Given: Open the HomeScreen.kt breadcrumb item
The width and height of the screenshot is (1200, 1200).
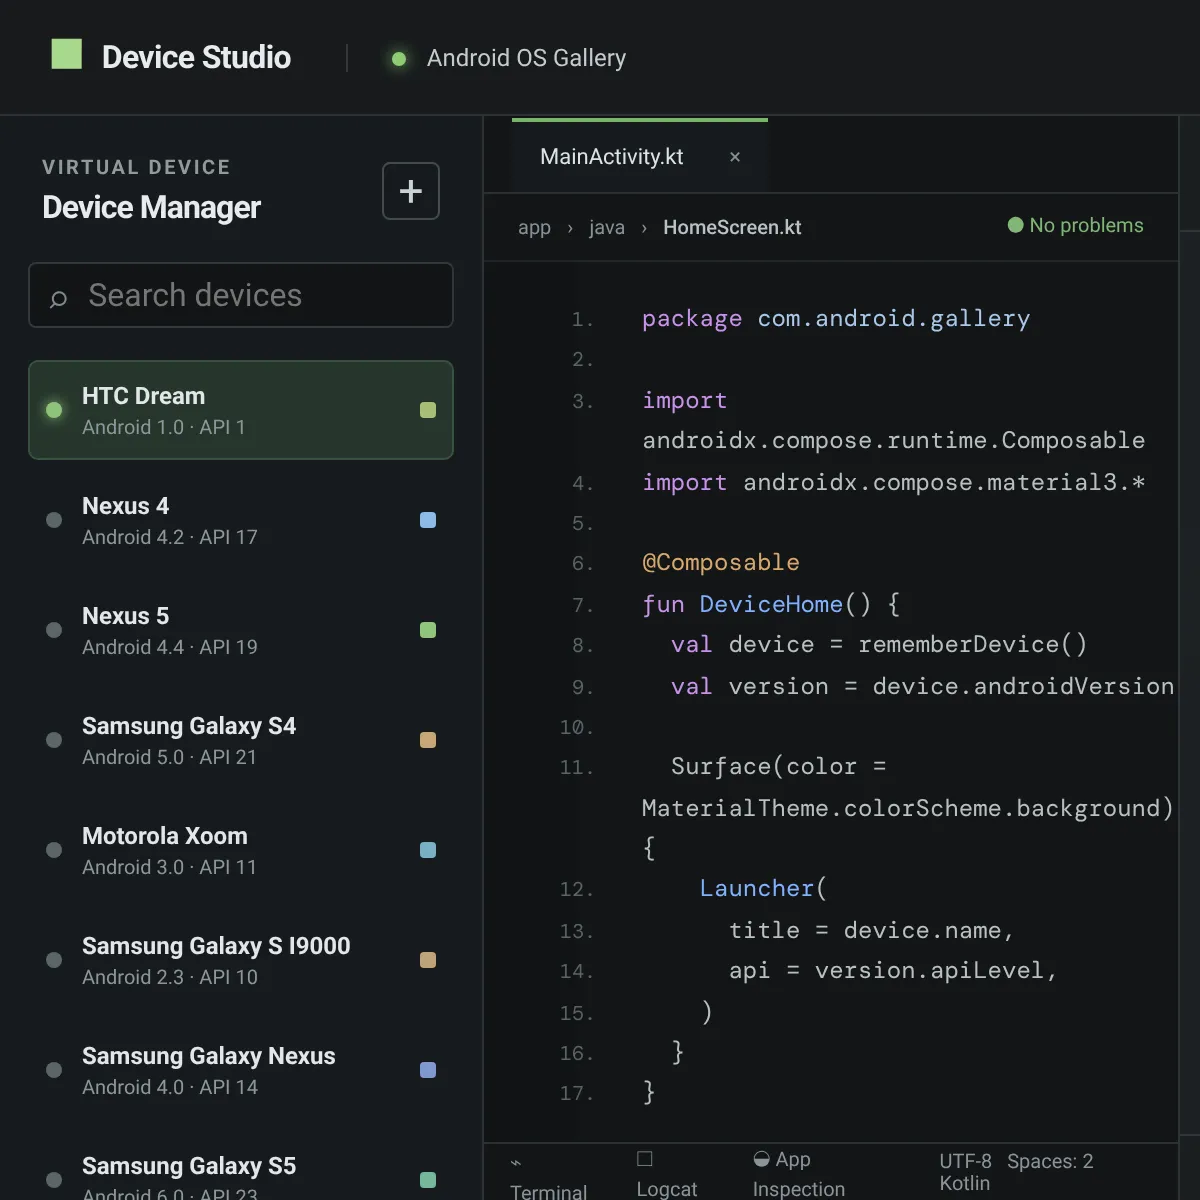Looking at the screenshot, I should click(x=732, y=227).
